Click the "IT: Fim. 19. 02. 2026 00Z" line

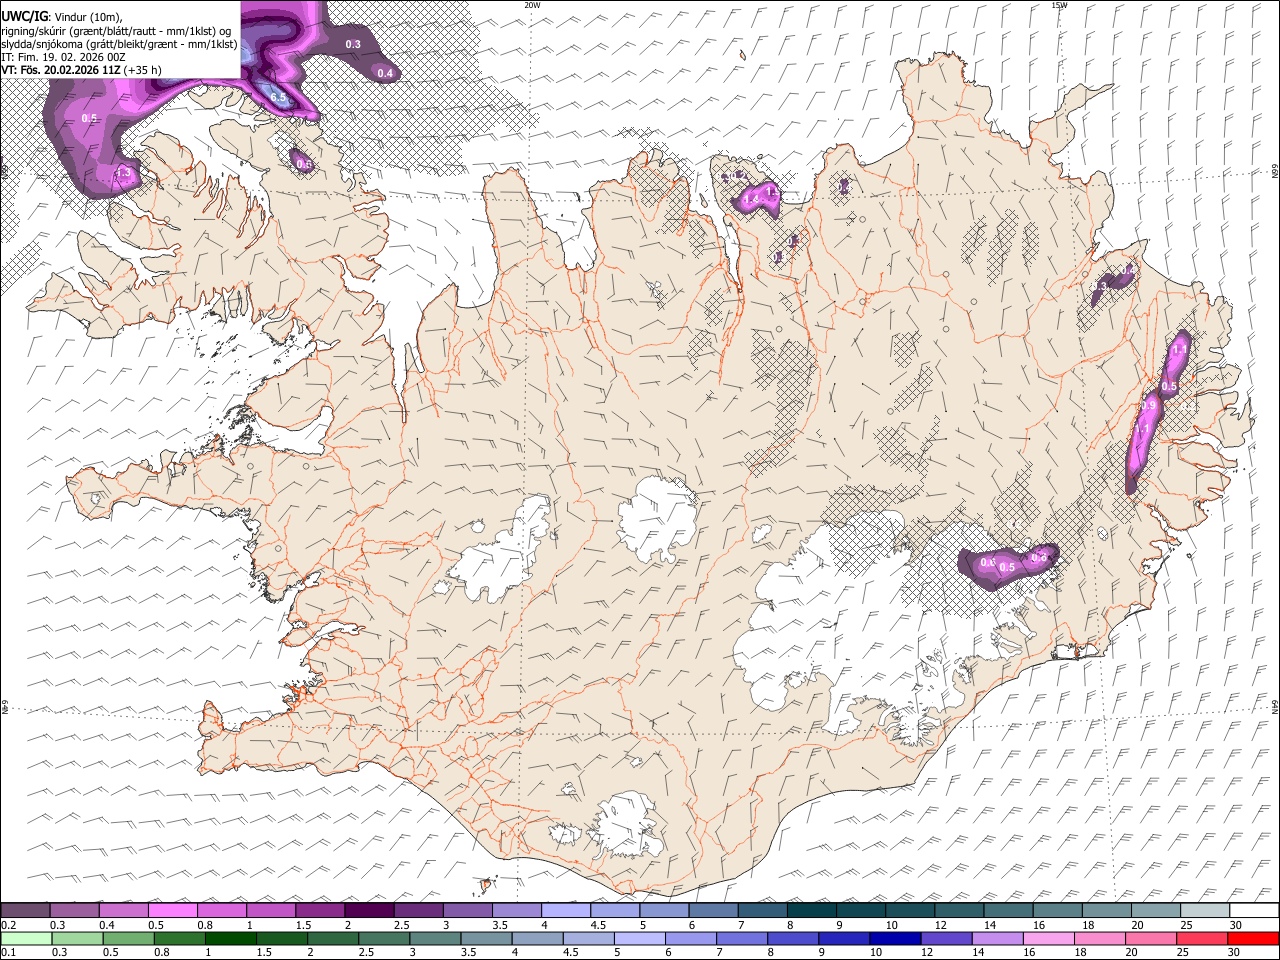point(63,57)
